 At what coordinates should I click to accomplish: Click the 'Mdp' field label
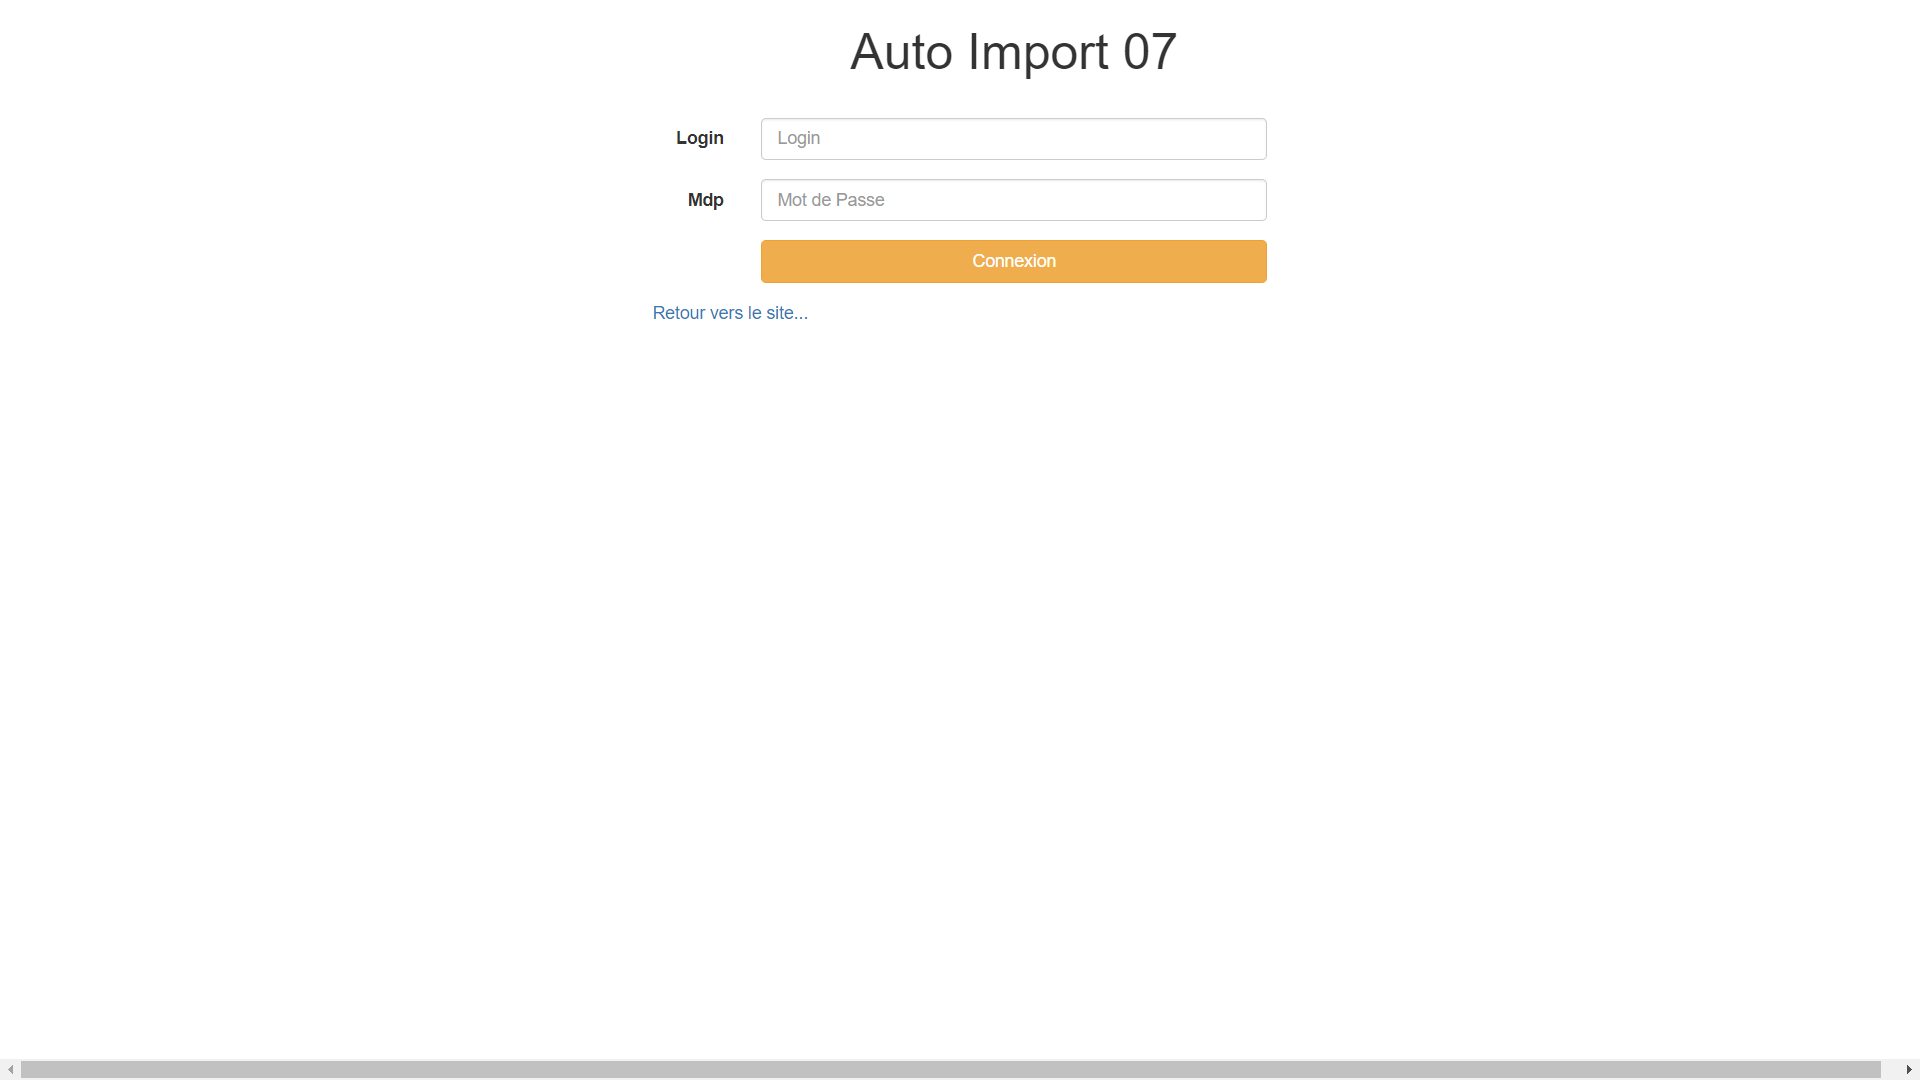pos(706,200)
